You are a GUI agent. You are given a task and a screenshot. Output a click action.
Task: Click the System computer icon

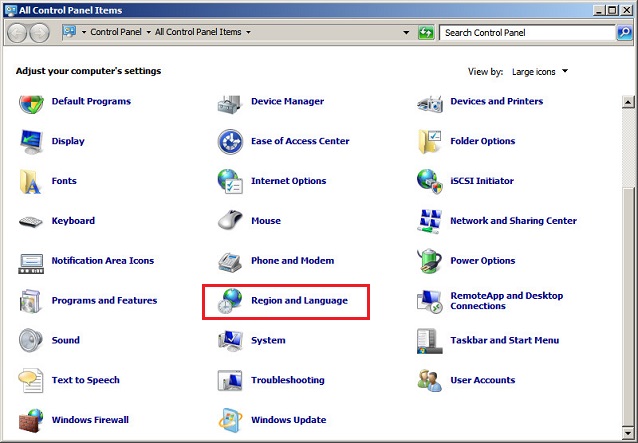click(230, 341)
